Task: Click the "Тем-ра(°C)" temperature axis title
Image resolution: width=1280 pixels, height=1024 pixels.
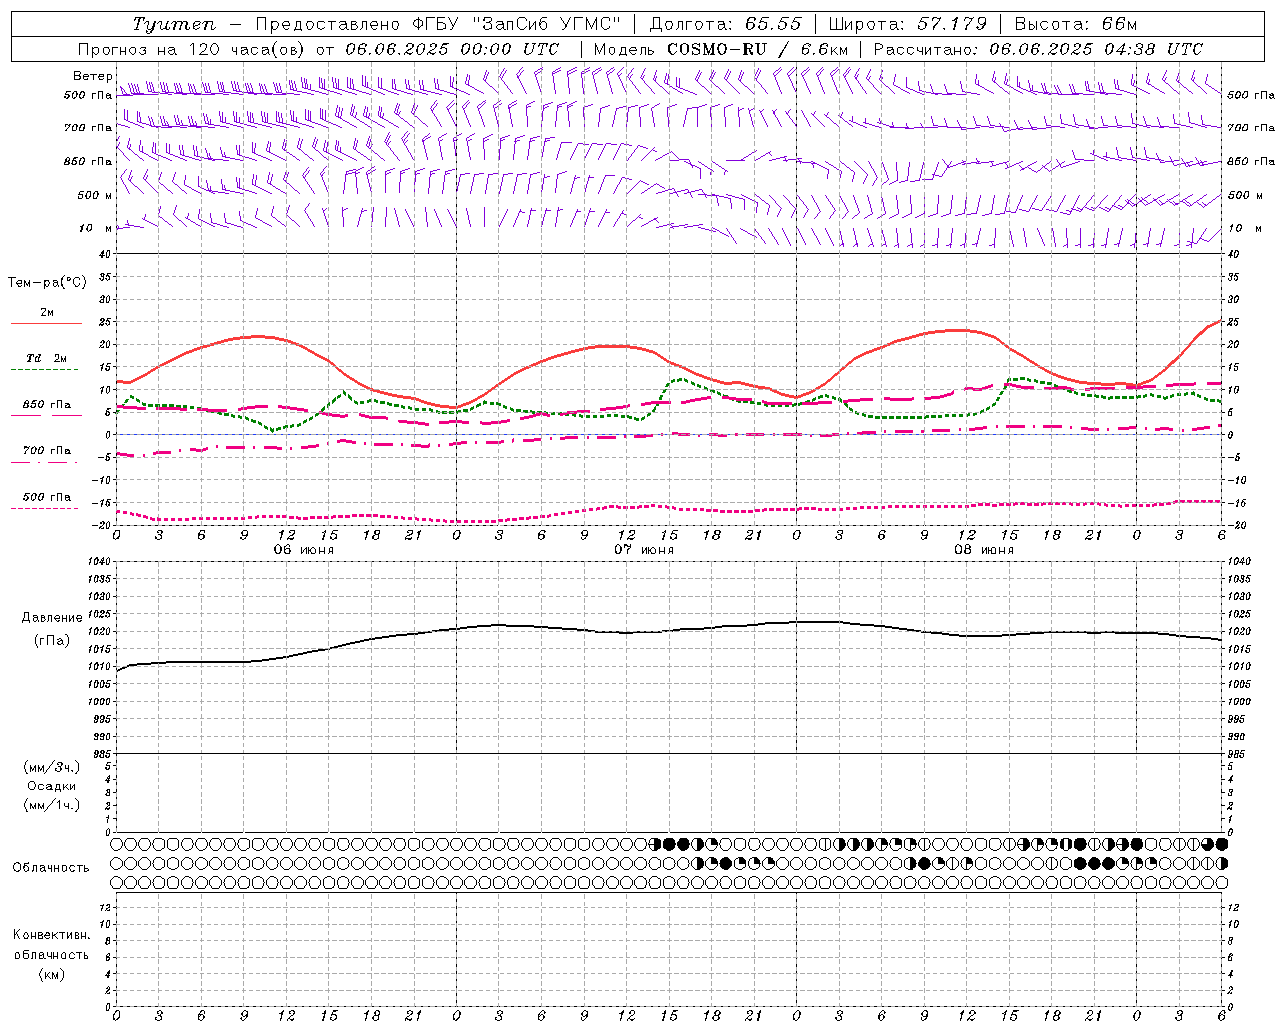Action: [x=47, y=283]
